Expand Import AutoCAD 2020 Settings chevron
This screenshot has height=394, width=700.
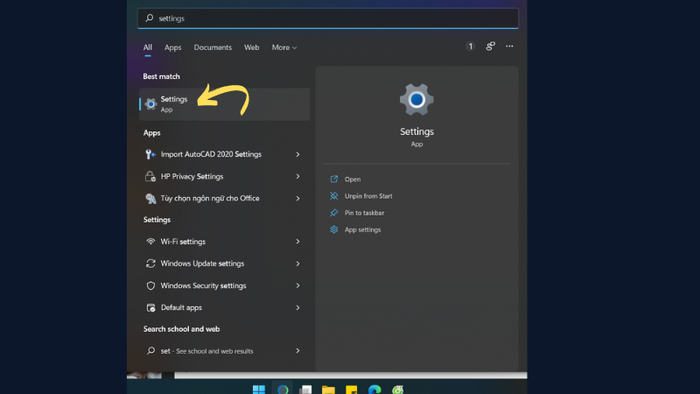298,154
